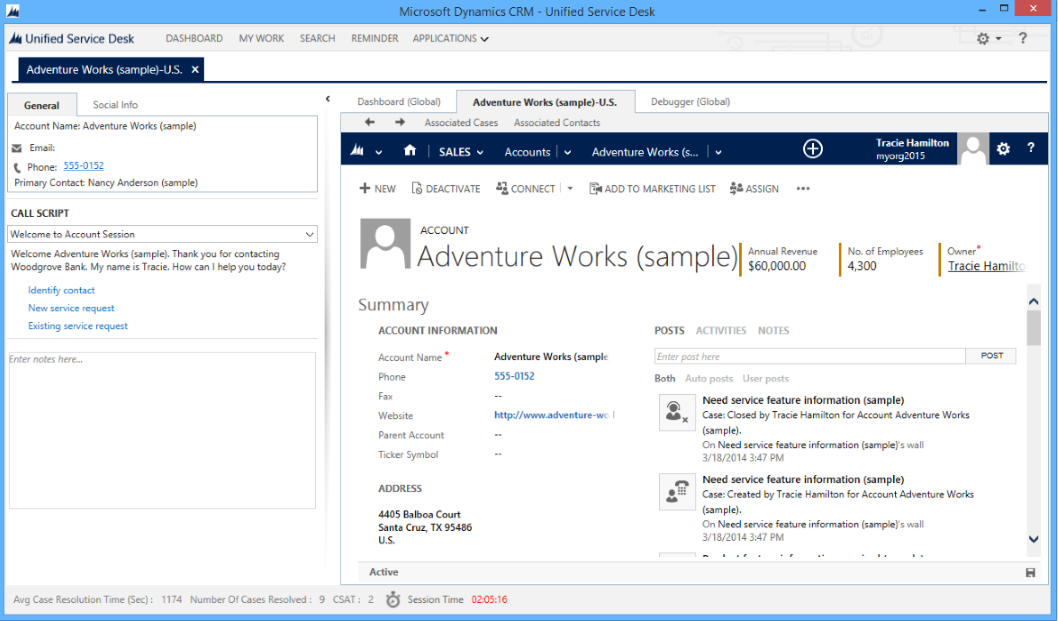Select the Assign command icon
Viewport: 1058px width, 621px height.
click(x=734, y=188)
